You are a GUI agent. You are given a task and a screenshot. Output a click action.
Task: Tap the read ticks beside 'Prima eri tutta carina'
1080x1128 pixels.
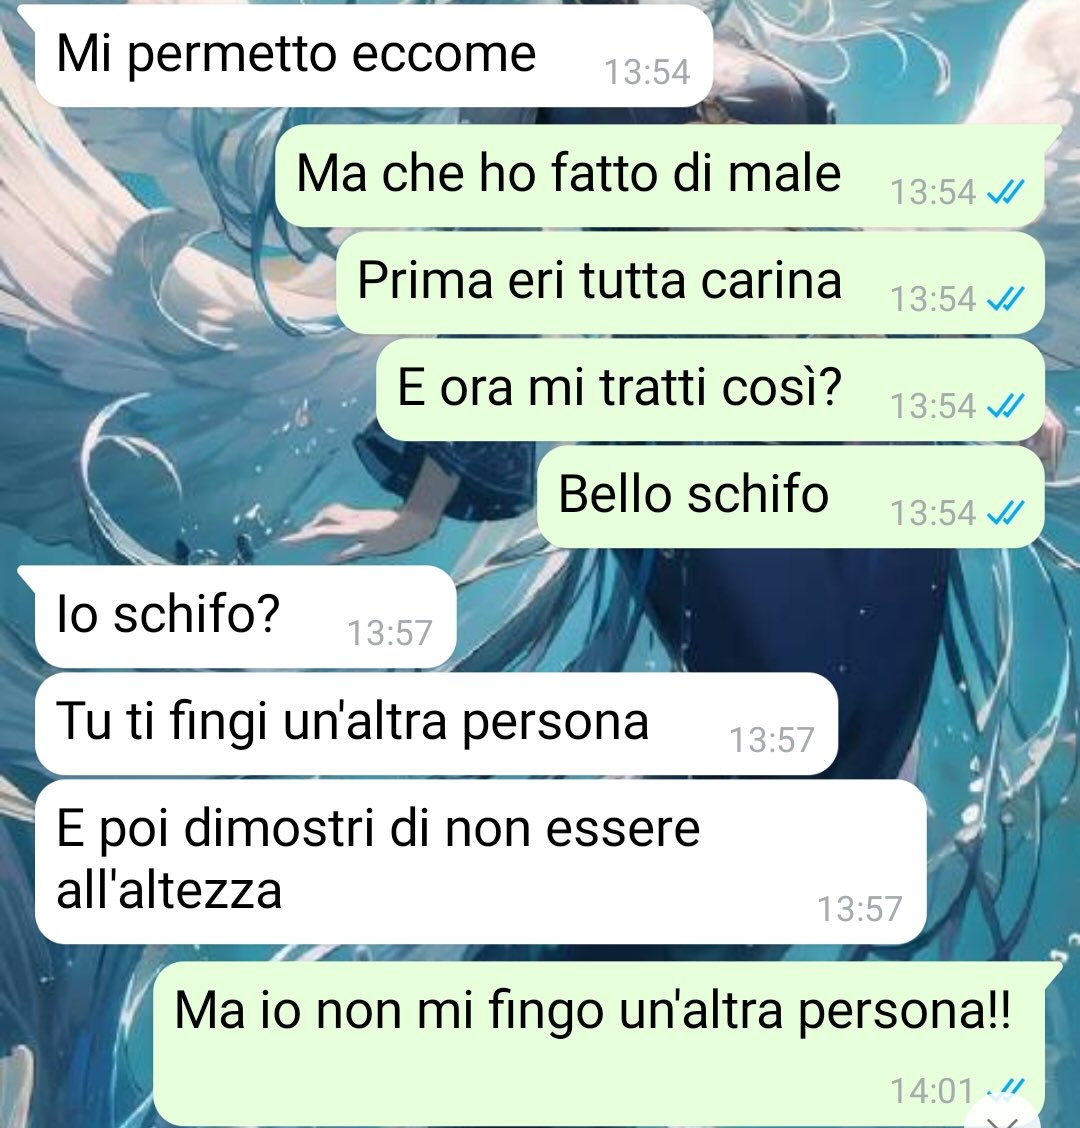(x=1004, y=299)
